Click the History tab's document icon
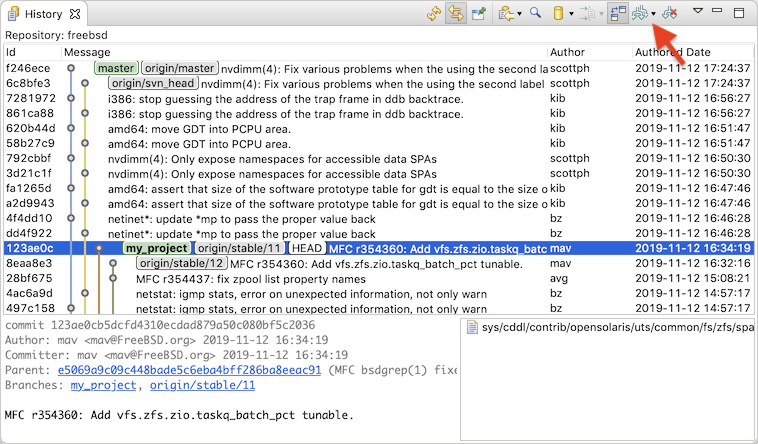This screenshot has width=758, height=444. click(x=14, y=14)
